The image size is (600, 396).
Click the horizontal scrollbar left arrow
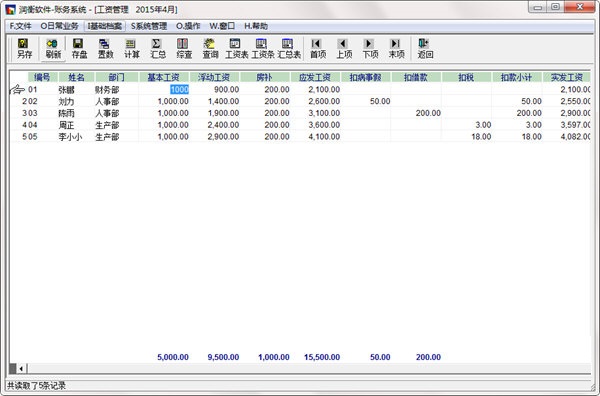click(21, 368)
